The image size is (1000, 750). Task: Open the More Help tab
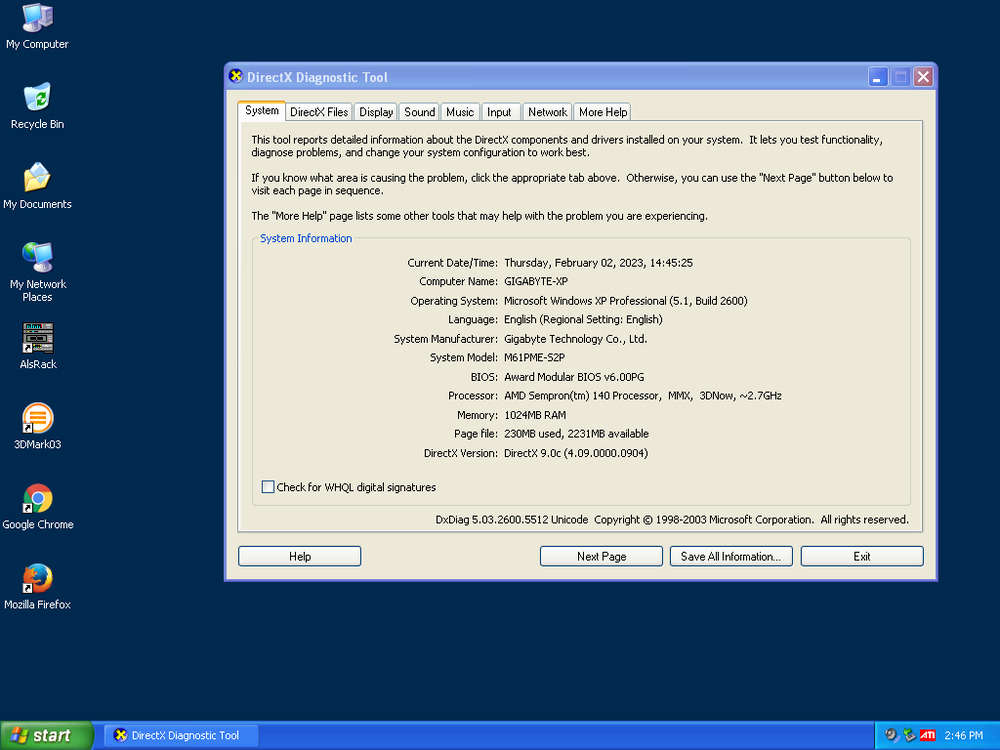click(603, 112)
